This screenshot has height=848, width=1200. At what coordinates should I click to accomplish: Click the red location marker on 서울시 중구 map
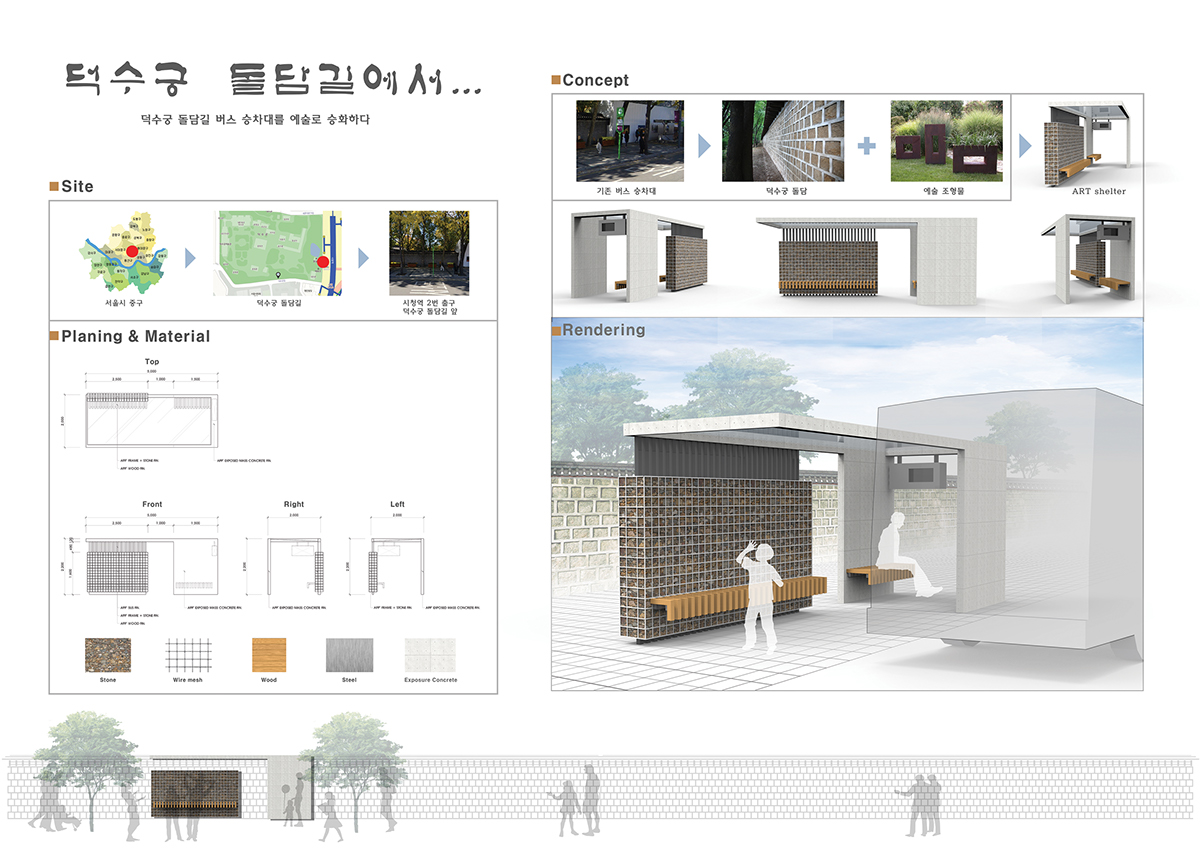click(132, 252)
